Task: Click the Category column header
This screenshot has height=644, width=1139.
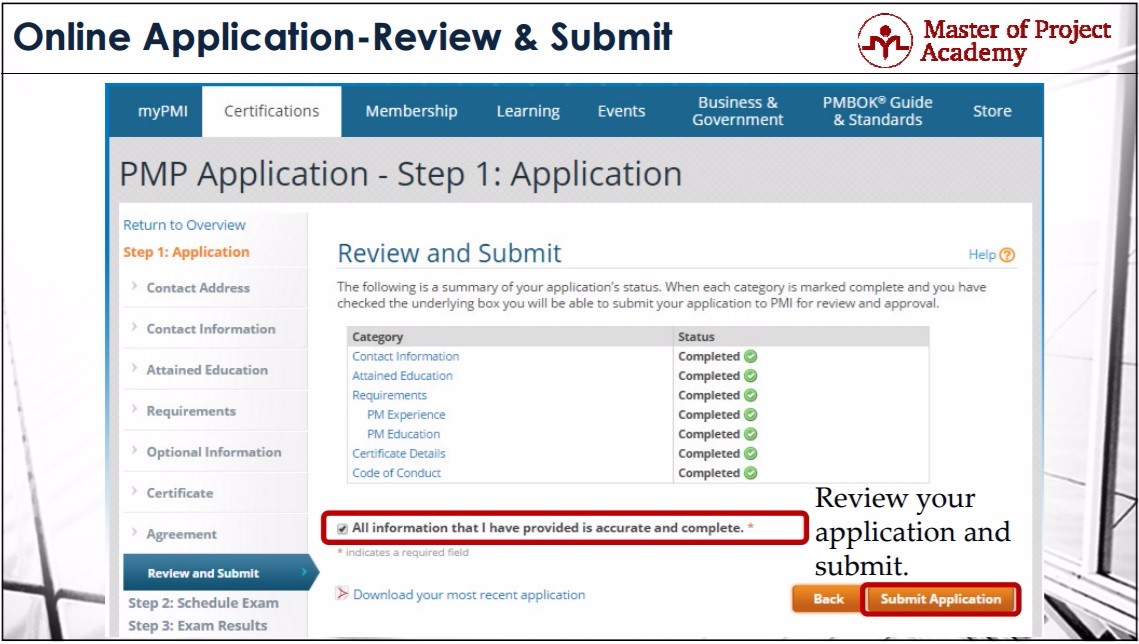Action: (x=378, y=338)
